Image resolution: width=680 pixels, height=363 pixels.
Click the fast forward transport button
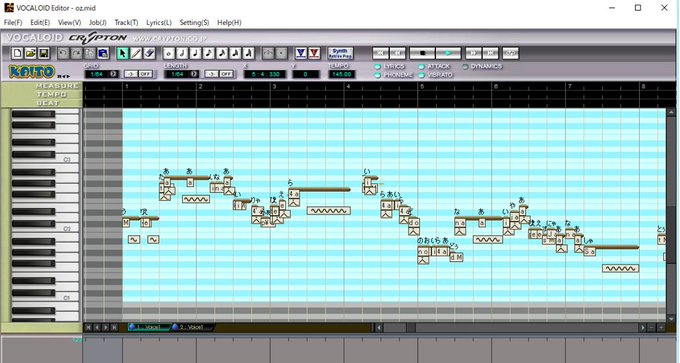pos(474,53)
